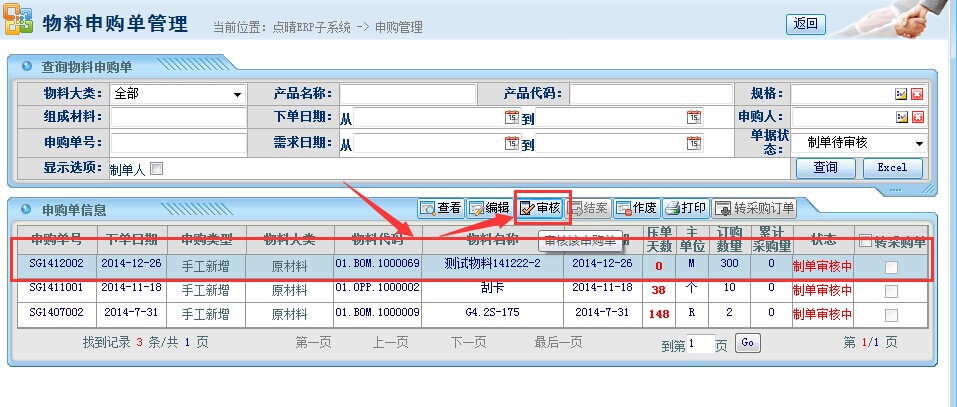
Task: Check the 转采购单 checkbox for row SG1407002
Action: pos(891,314)
